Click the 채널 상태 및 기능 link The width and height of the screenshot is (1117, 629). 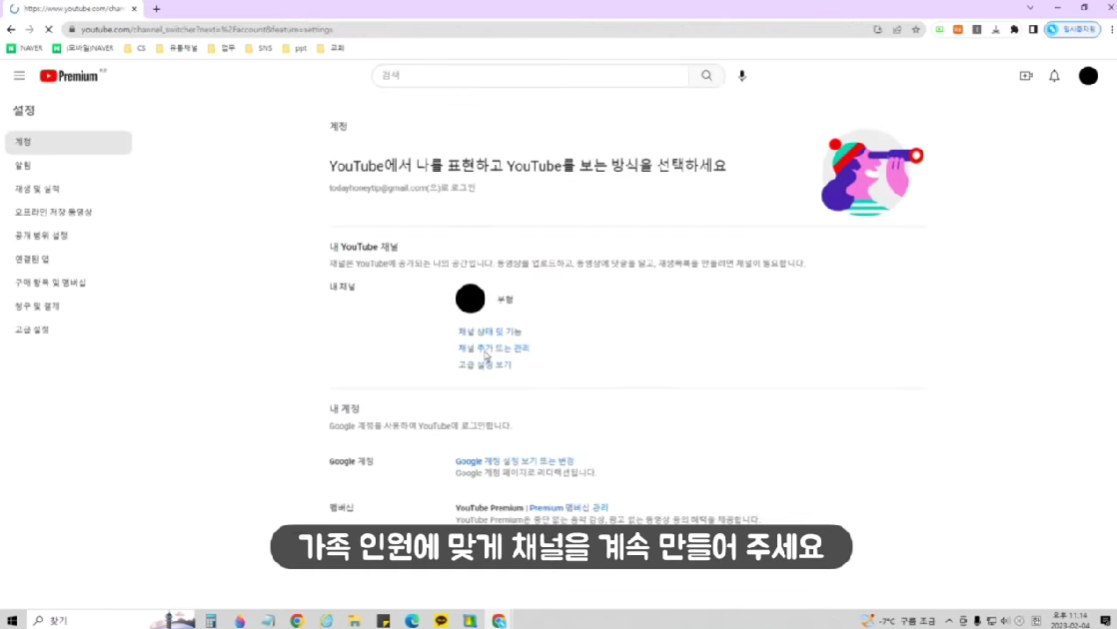[x=489, y=332]
